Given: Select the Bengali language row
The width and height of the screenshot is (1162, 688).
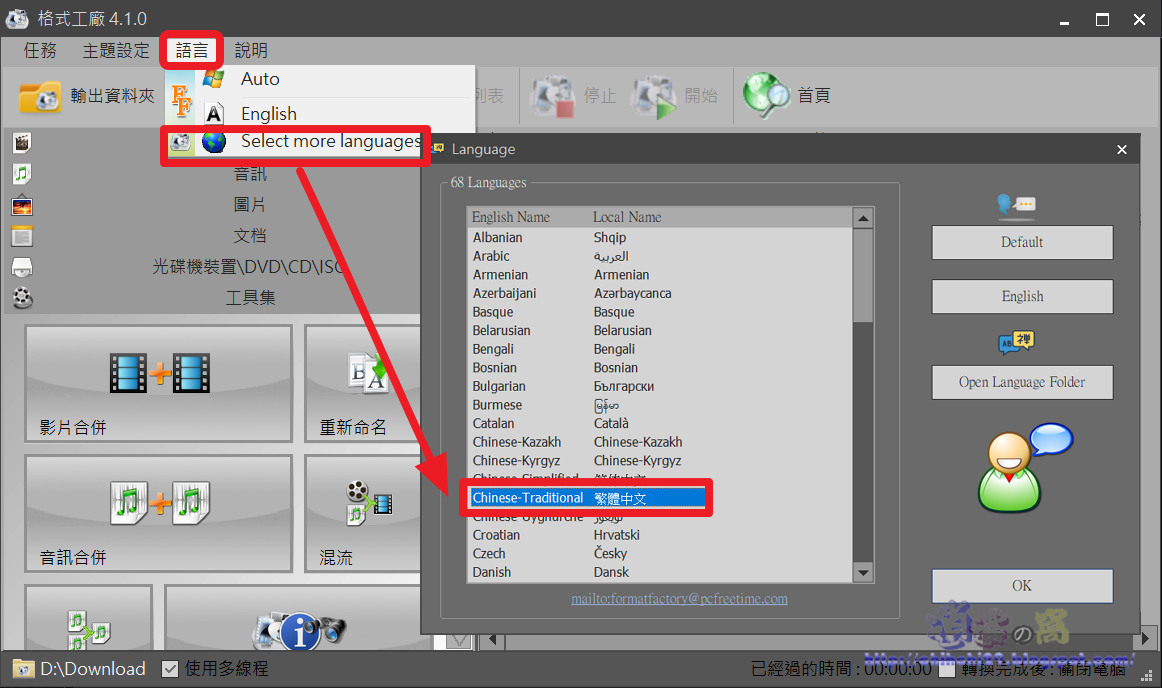Looking at the screenshot, I should point(661,348).
